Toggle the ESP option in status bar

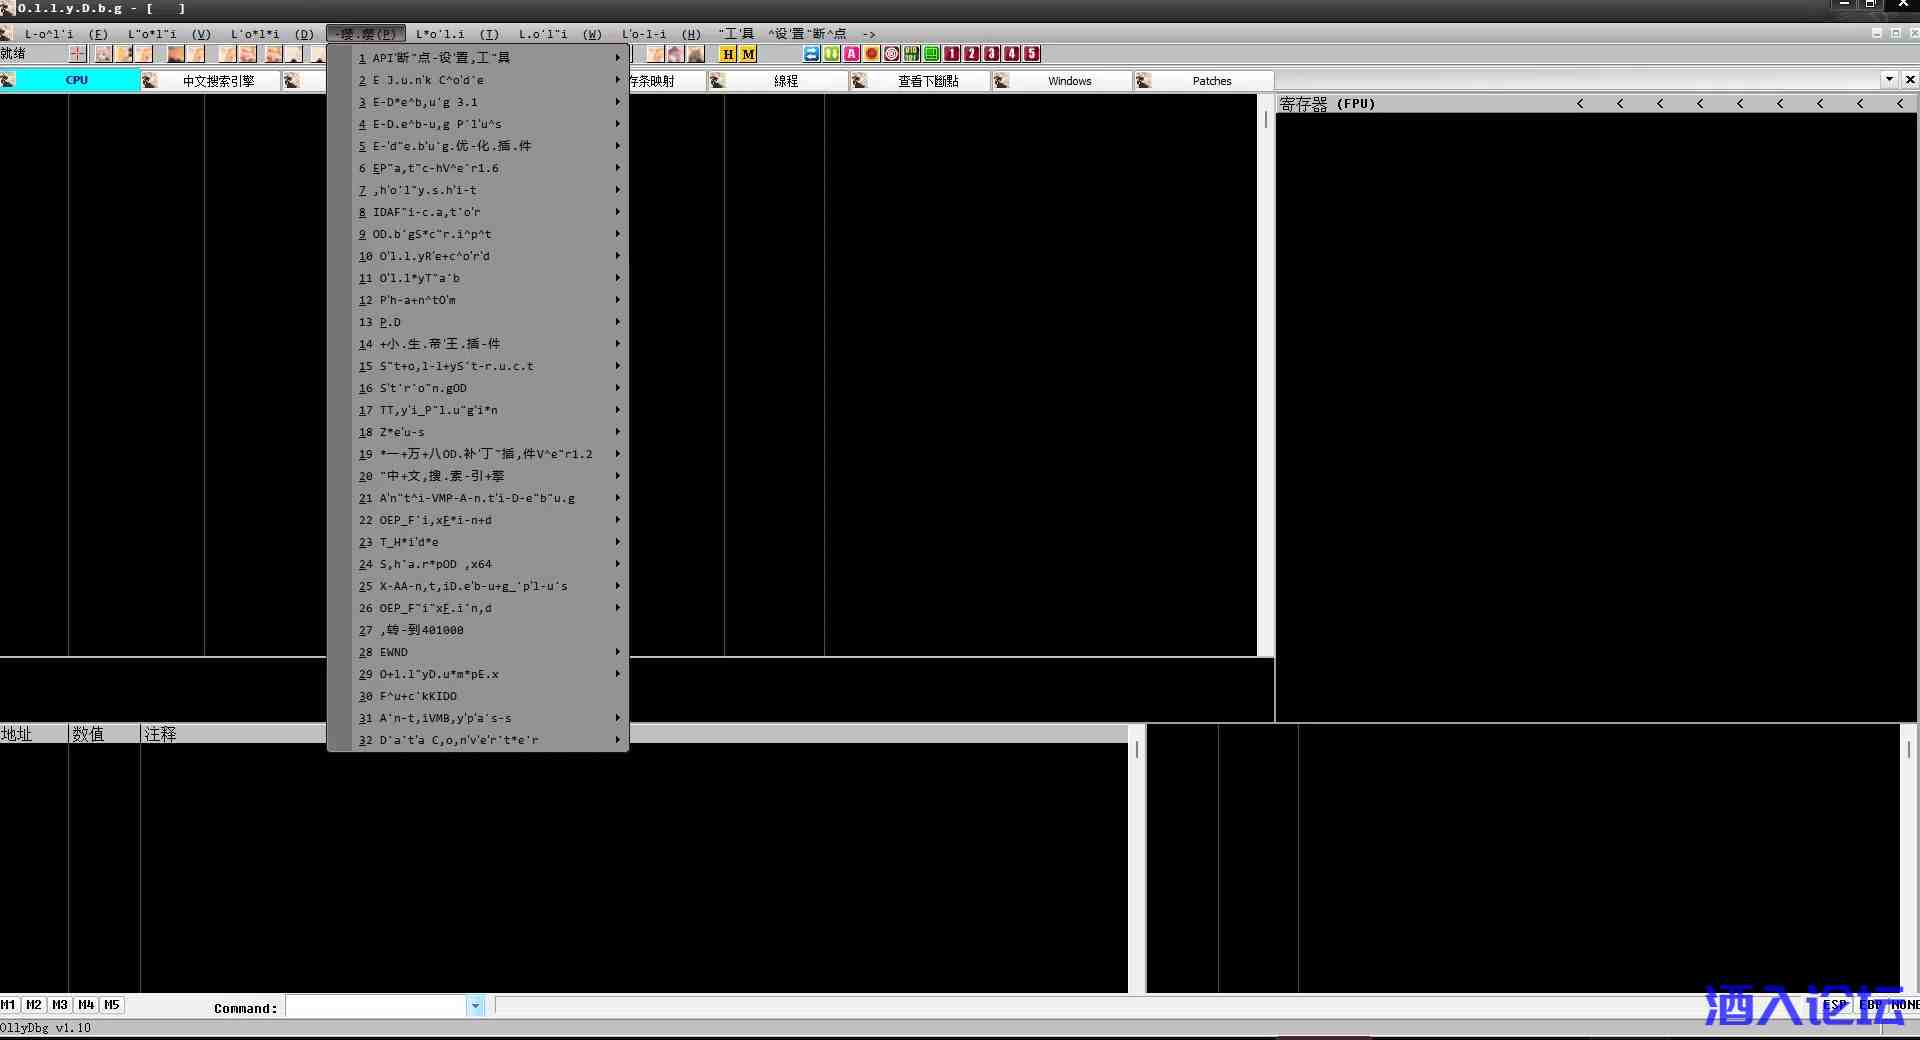pos(1834,1005)
